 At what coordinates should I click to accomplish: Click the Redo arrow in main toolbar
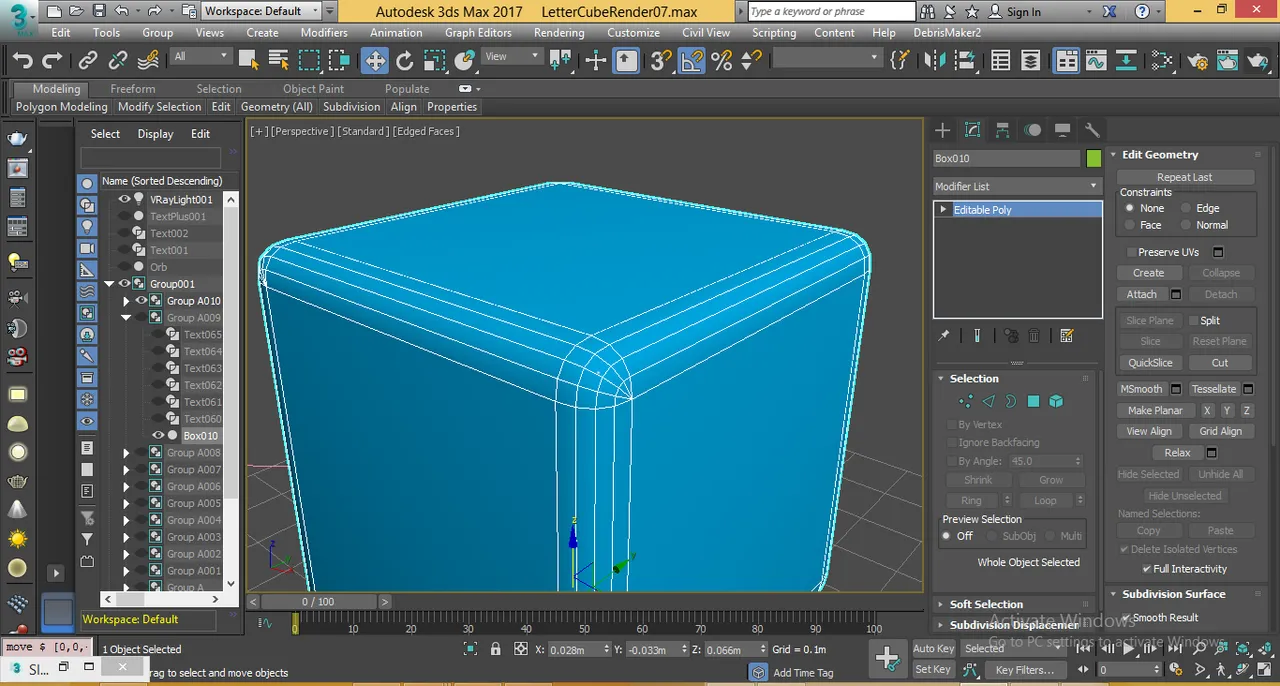tap(53, 61)
